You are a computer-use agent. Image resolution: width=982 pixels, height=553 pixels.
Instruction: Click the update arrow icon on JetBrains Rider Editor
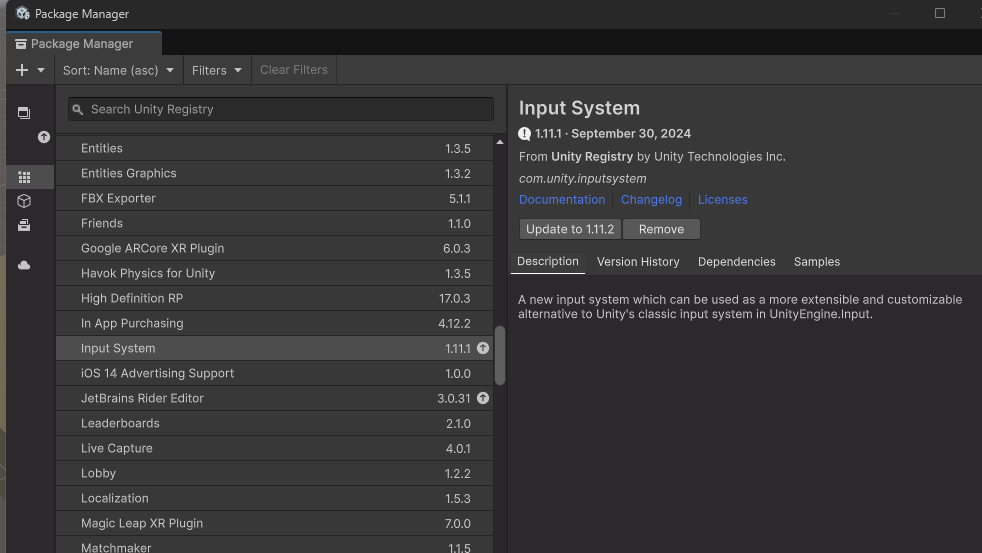[x=483, y=398]
